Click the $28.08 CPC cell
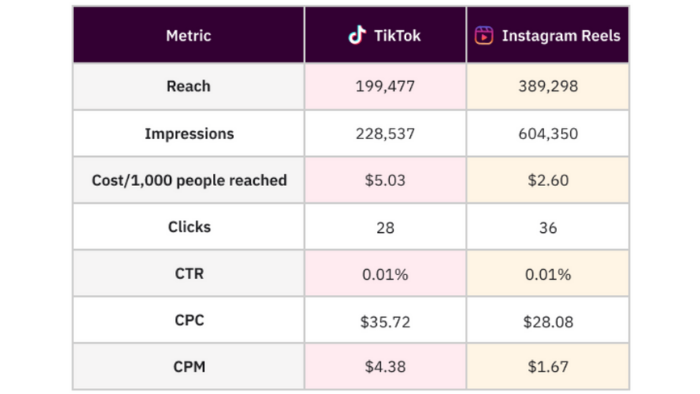The image size is (700, 394). tap(548, 321)
